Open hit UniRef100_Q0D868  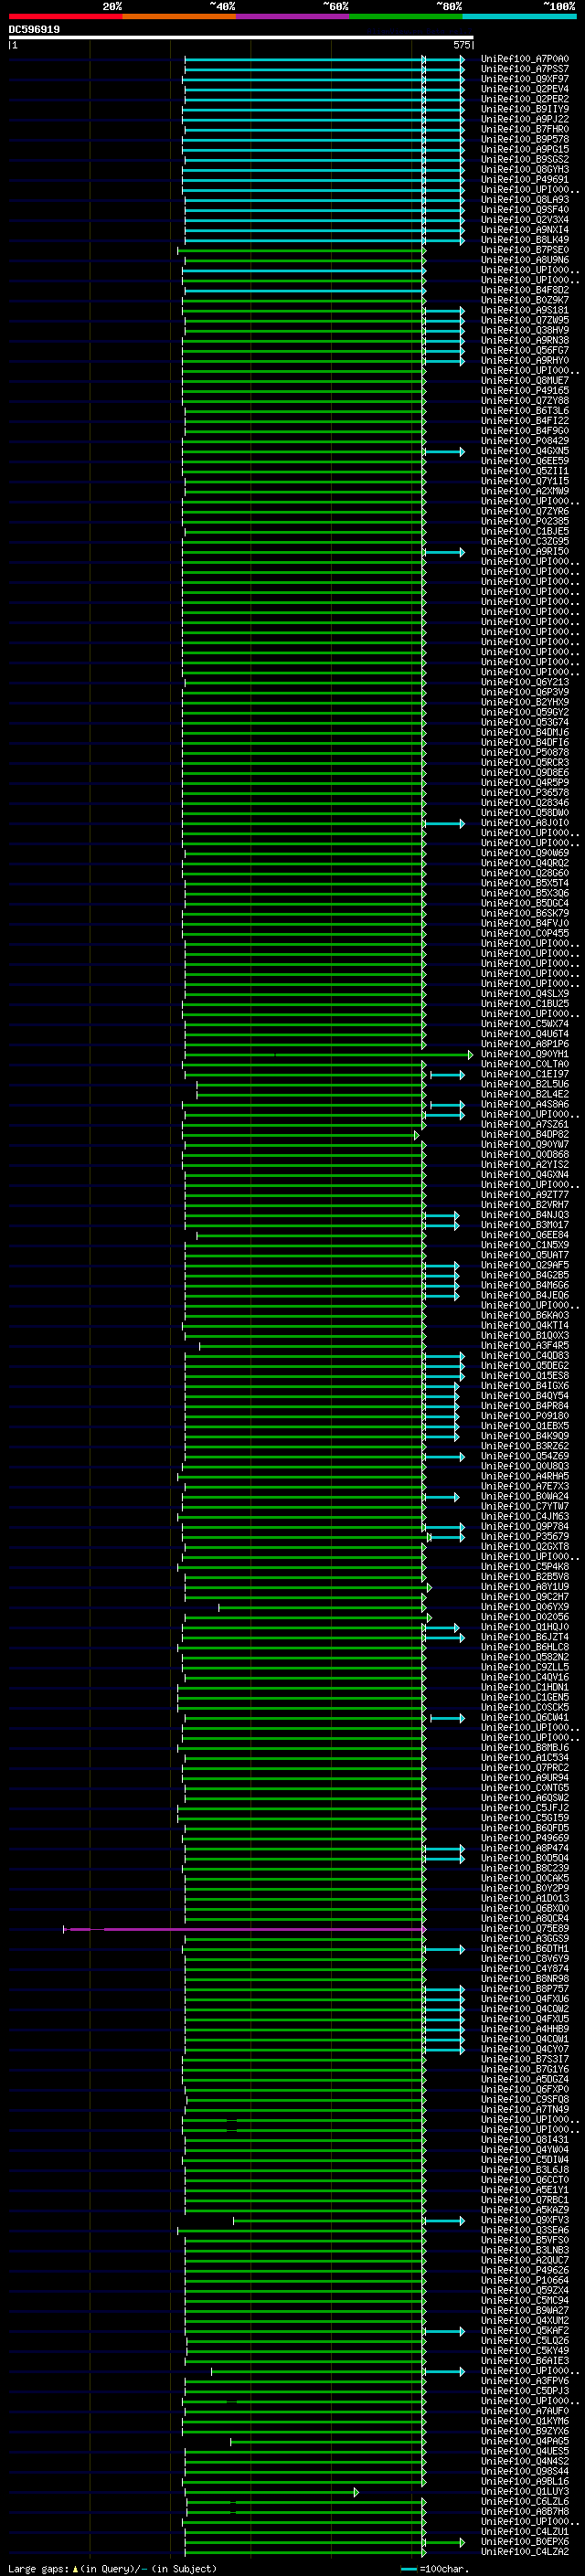point(525,1154)
